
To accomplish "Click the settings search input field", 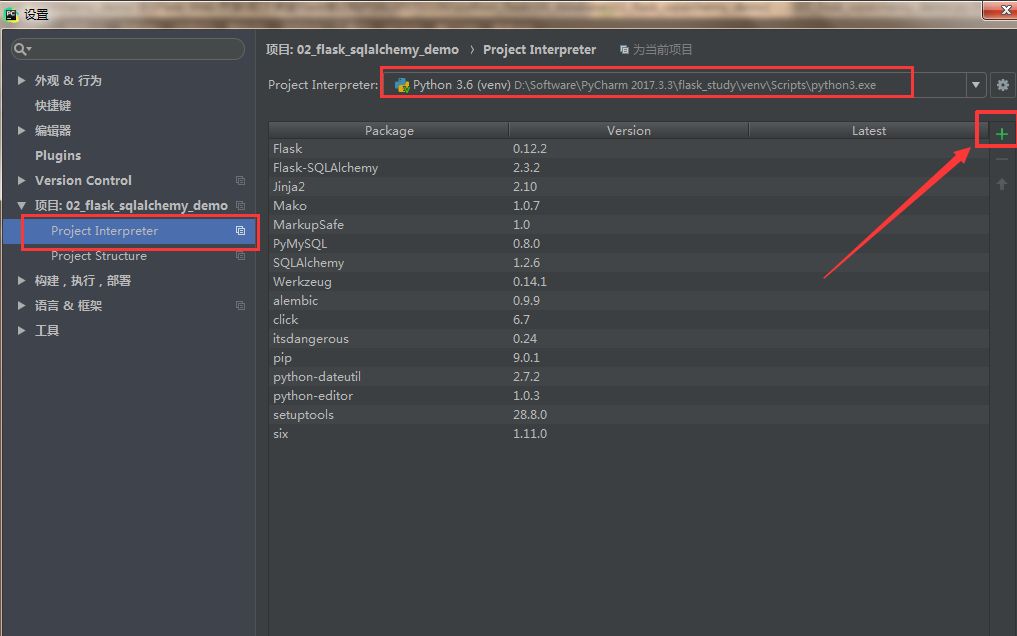I will pyautogui.click(x=128, y=49).
